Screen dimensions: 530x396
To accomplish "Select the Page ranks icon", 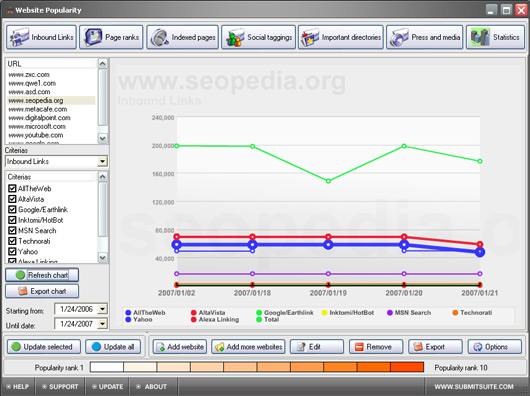I will coord(93,37).
